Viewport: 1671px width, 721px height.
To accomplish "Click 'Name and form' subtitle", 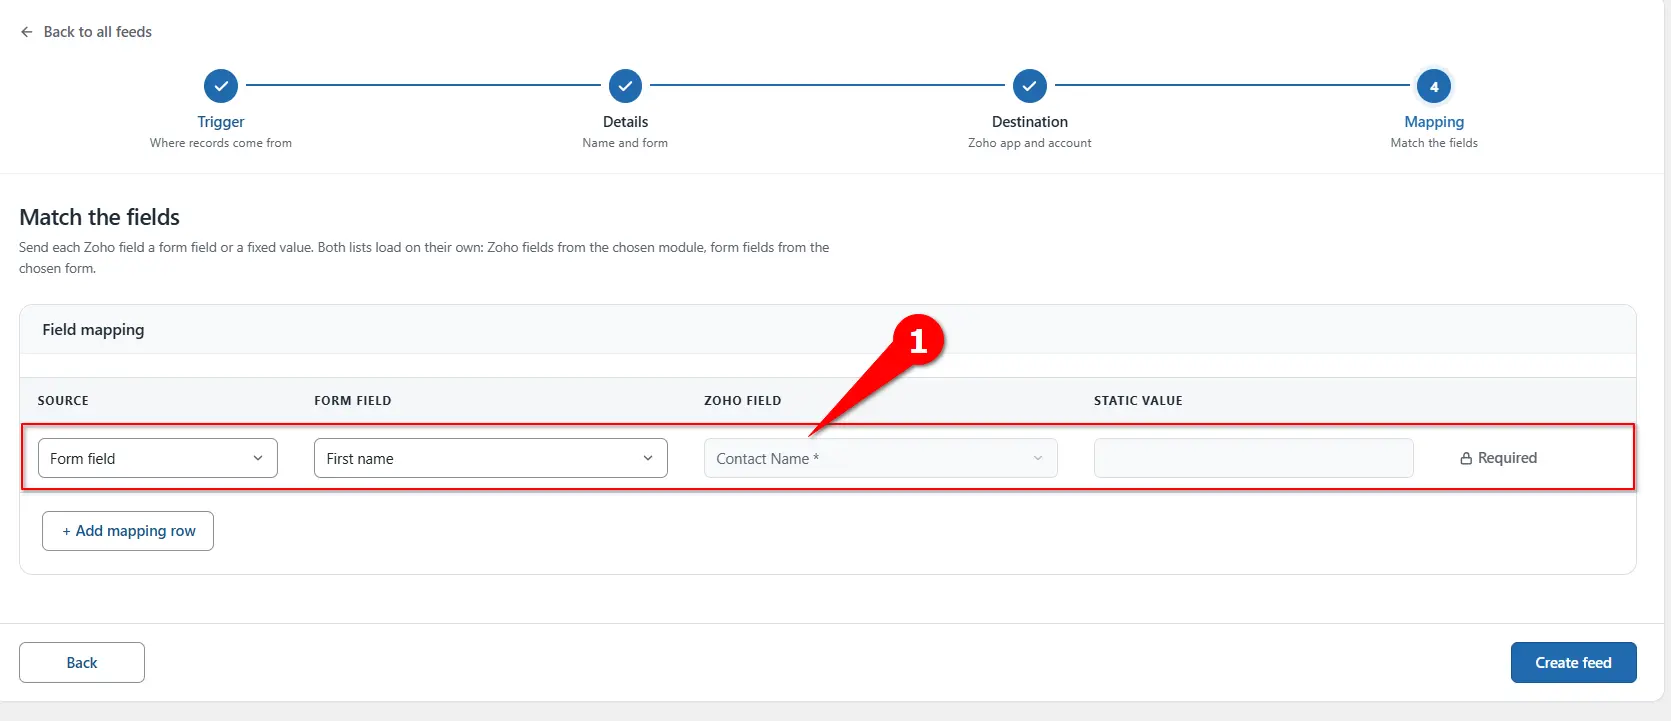I will (625, 143).
